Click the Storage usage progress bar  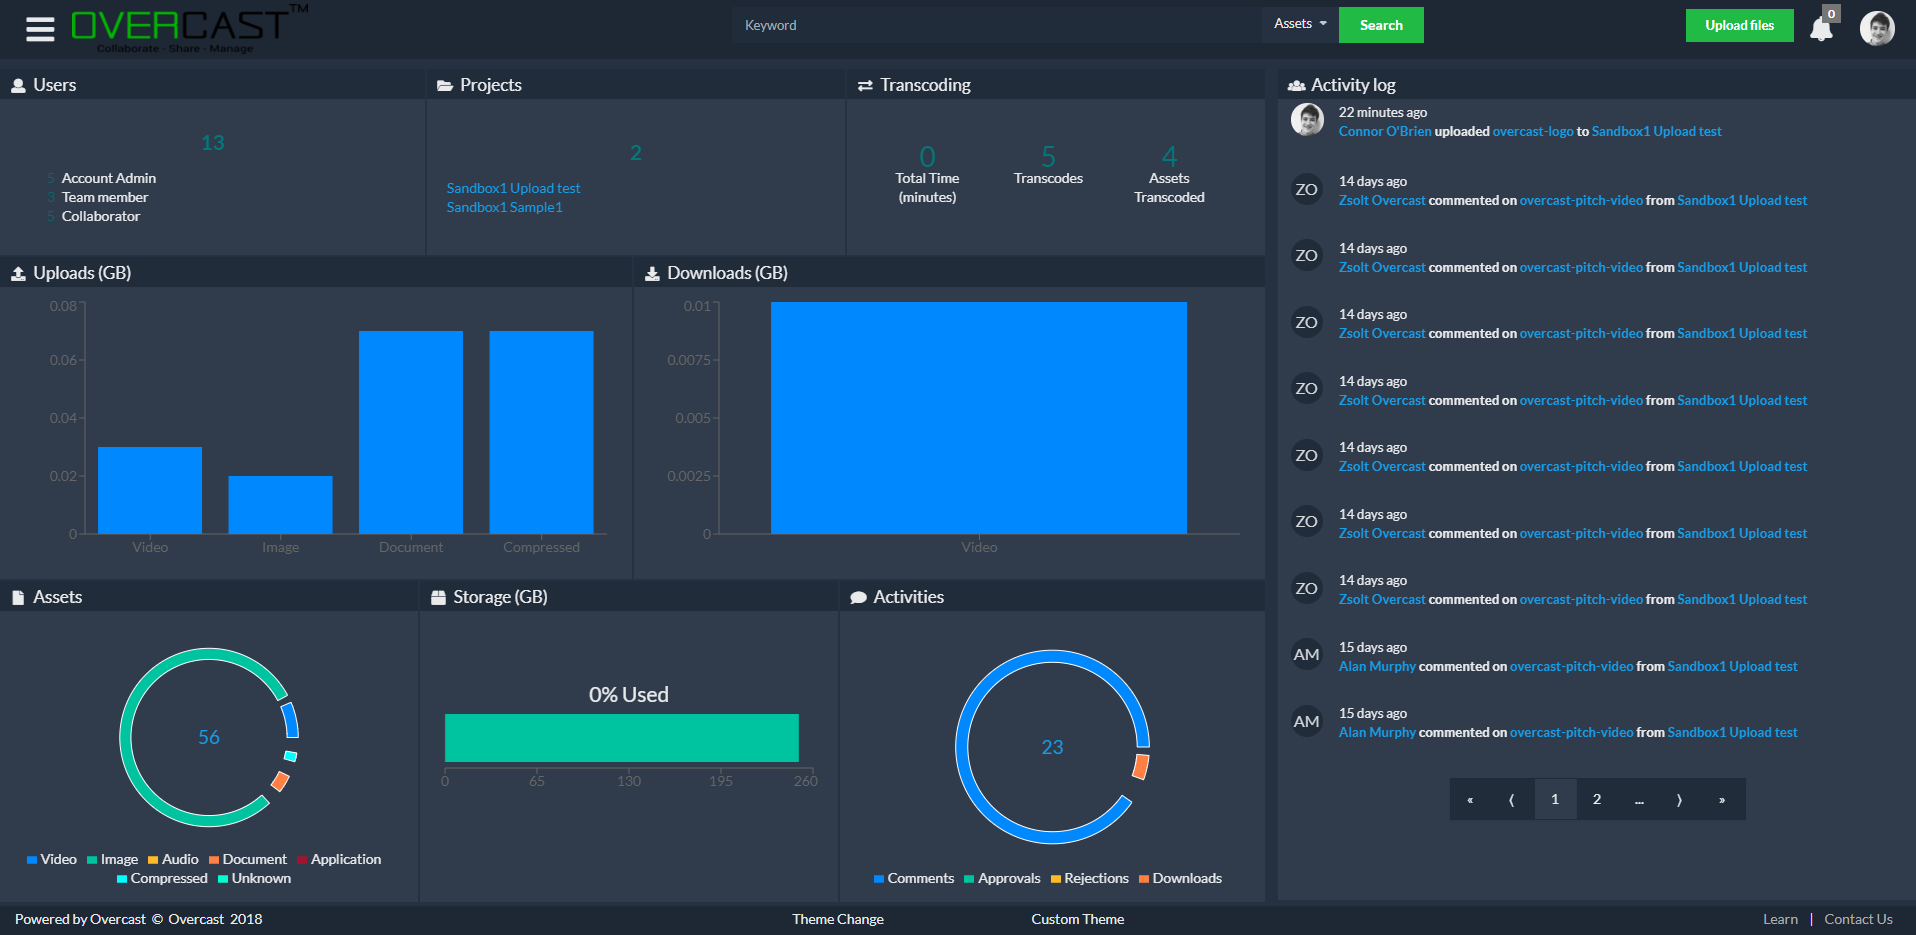[x=621, y=737]
